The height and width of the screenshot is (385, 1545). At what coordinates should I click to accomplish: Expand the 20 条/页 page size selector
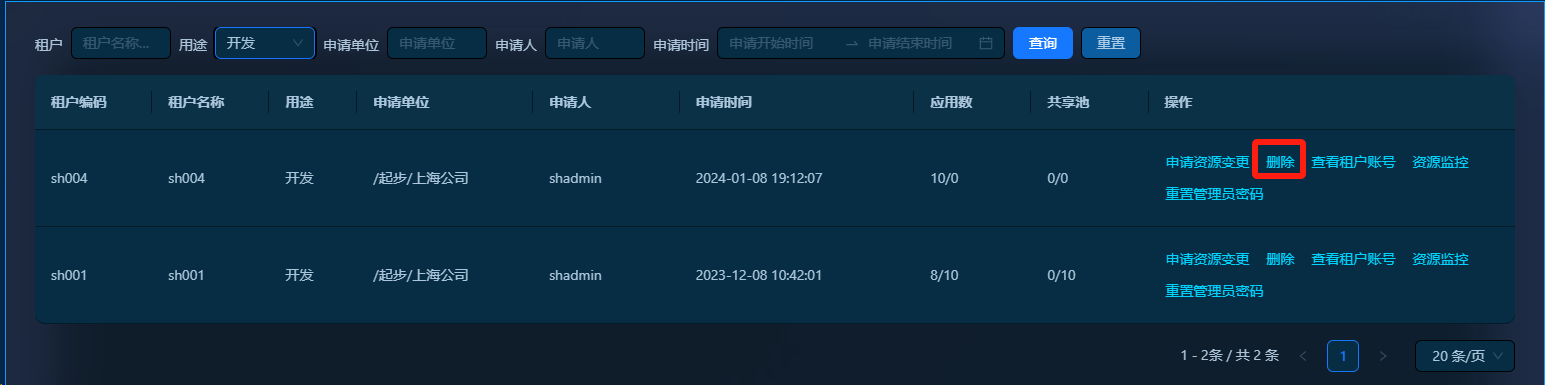(1465, 356)
